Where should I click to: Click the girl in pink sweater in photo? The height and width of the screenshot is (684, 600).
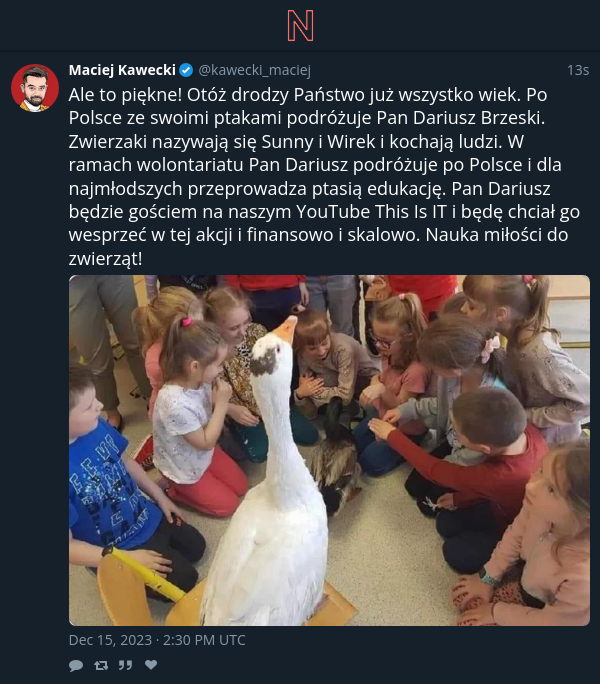tap(543, 537)
